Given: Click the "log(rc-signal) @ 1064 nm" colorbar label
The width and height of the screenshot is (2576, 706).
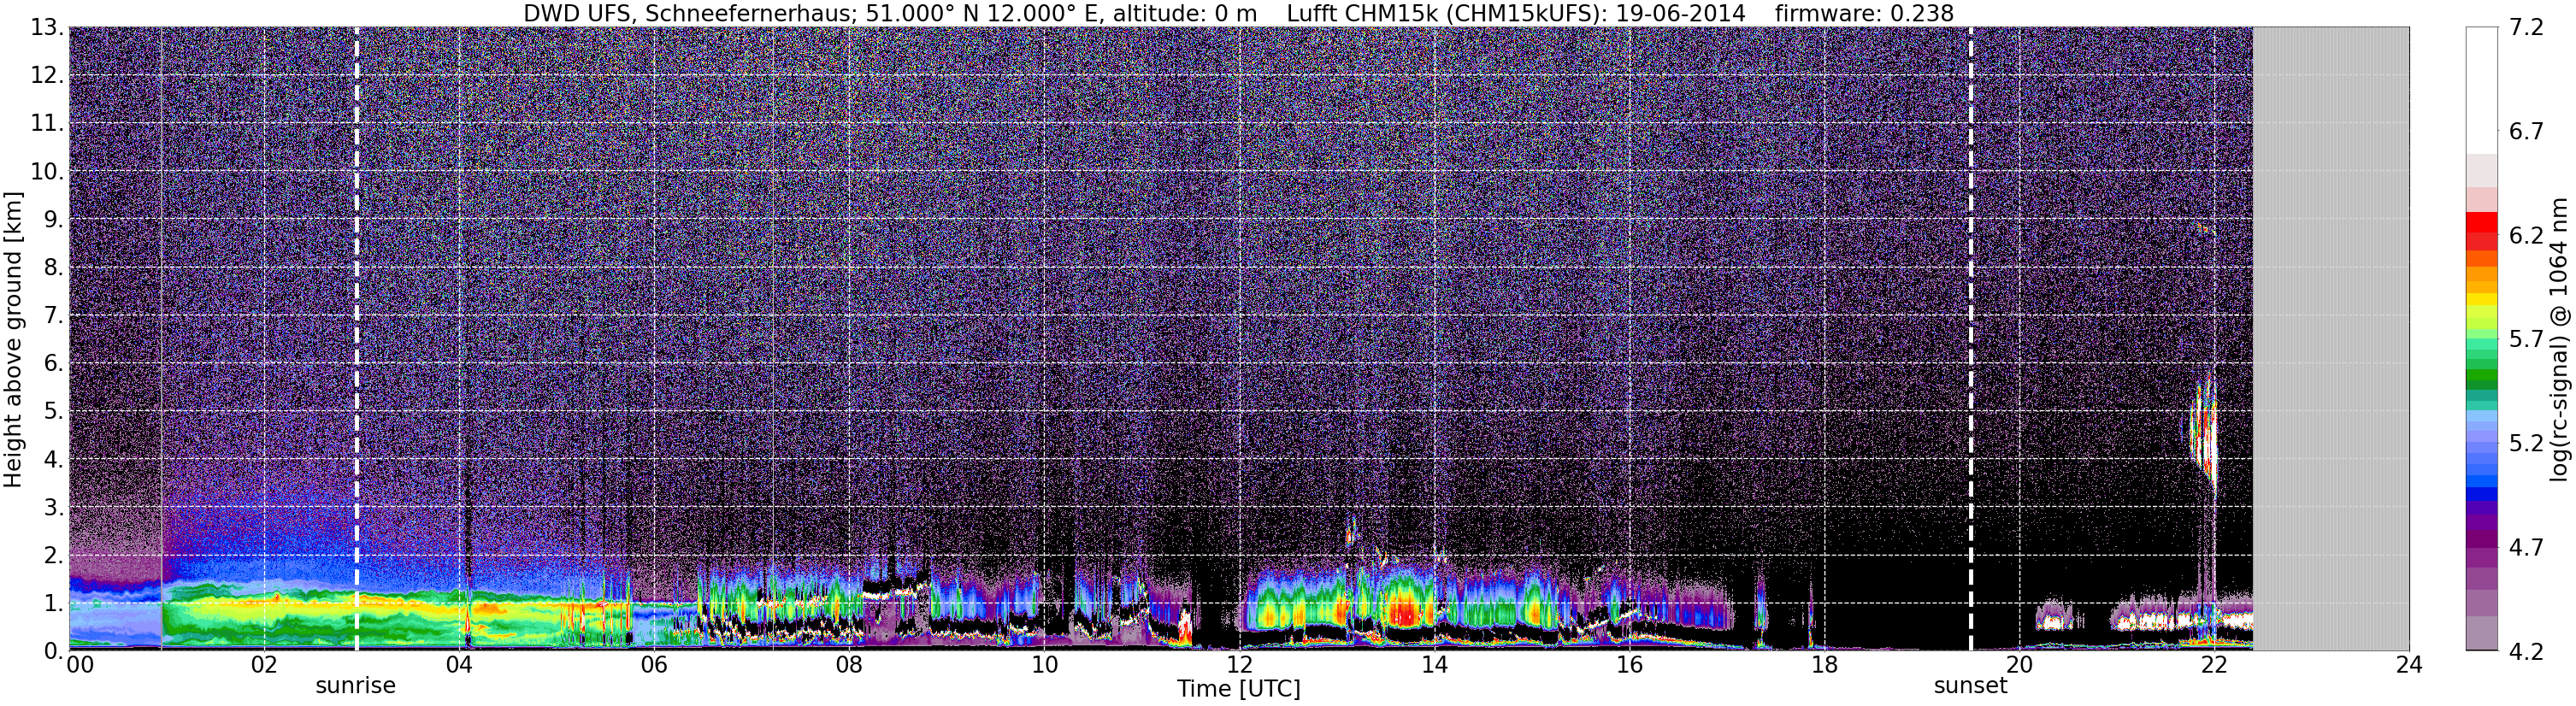Looking at the screenshot, I should point(2559,339).
